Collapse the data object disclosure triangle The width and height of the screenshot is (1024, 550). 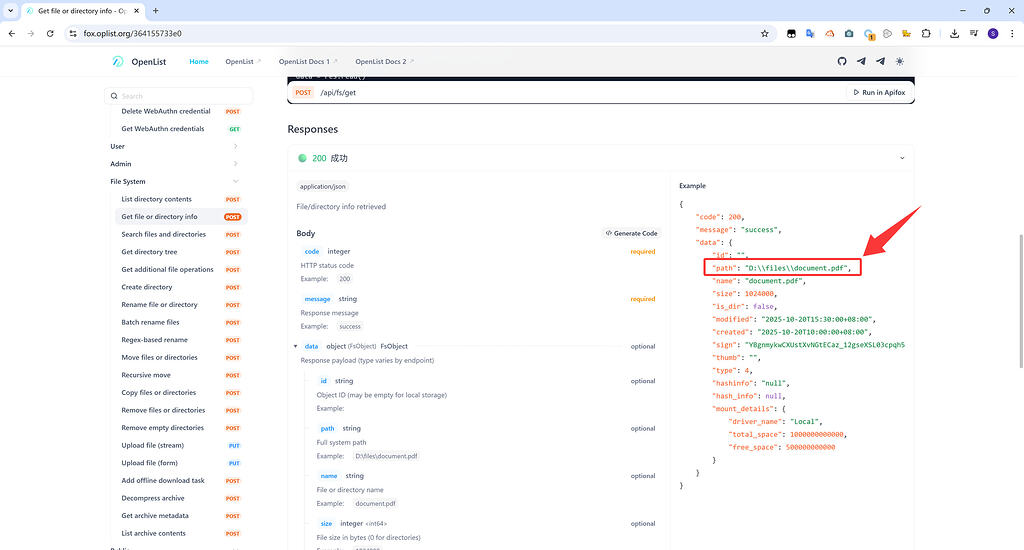point(295,346)
